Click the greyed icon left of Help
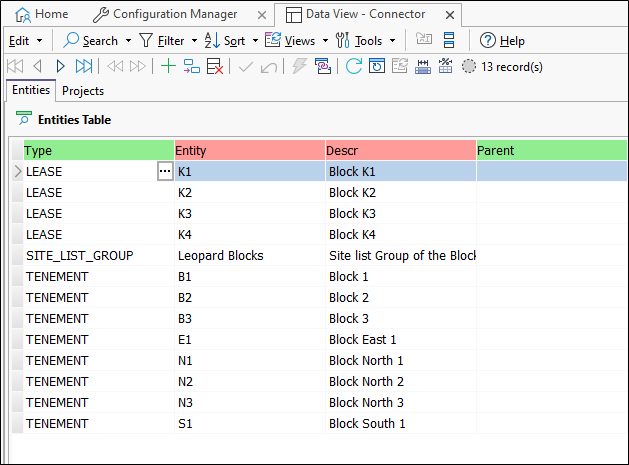Viewport: 629px width, 465px height. [x=424, y=39]
